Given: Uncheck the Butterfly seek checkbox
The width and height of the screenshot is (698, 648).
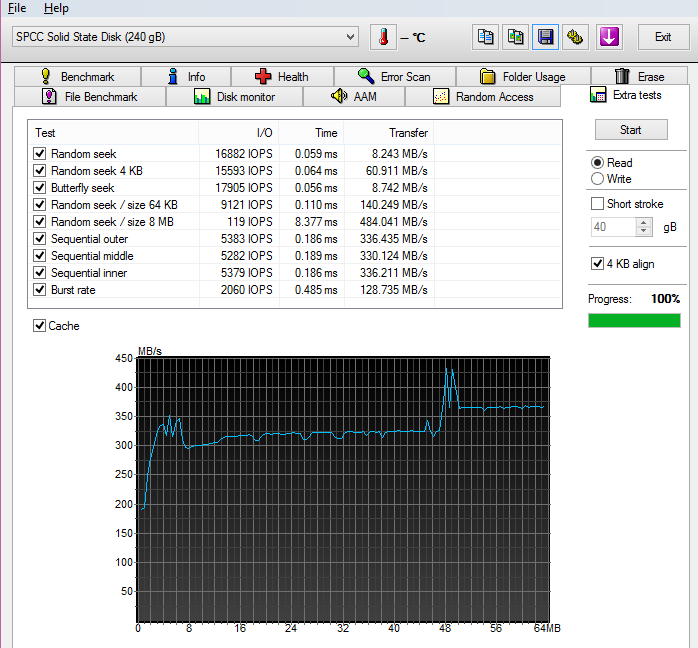Looking at the screenshot, I should [x=40, y=187].
